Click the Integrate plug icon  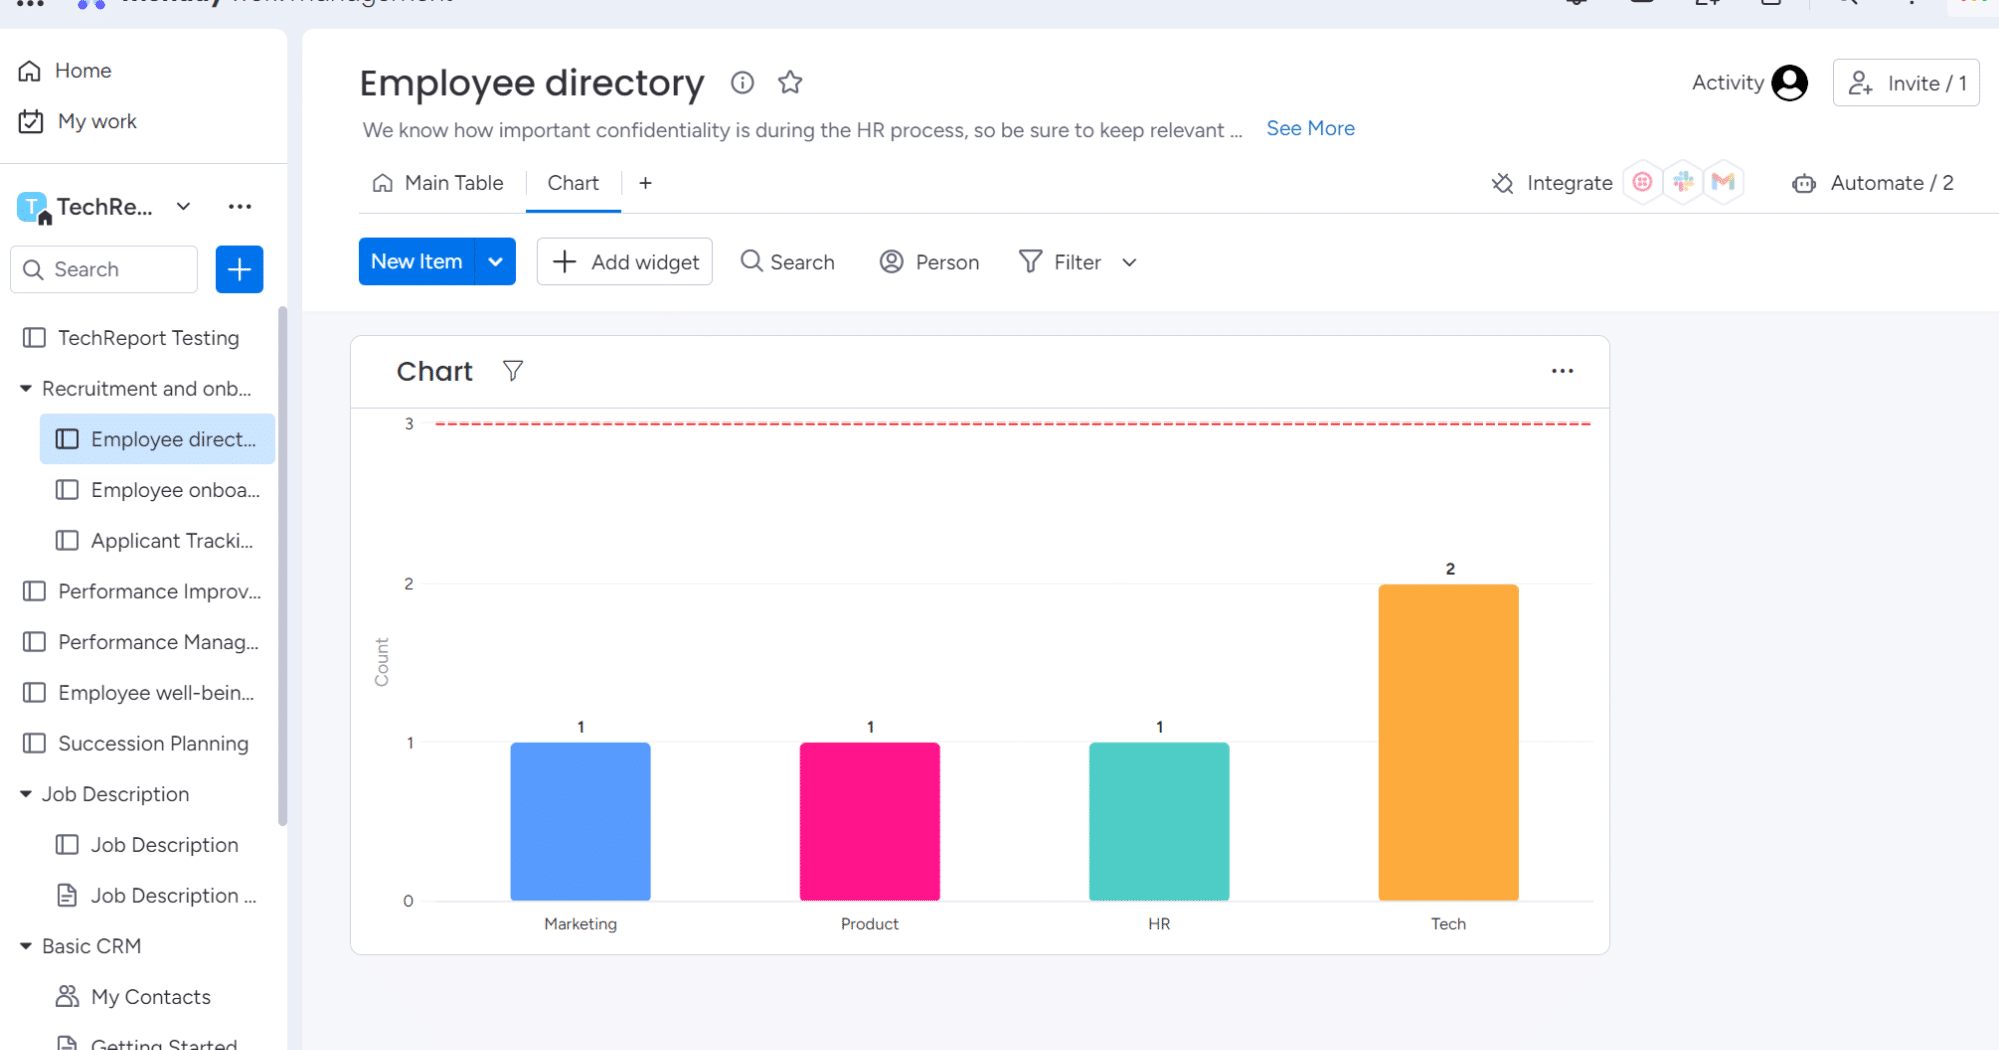tap(1502, 183)
